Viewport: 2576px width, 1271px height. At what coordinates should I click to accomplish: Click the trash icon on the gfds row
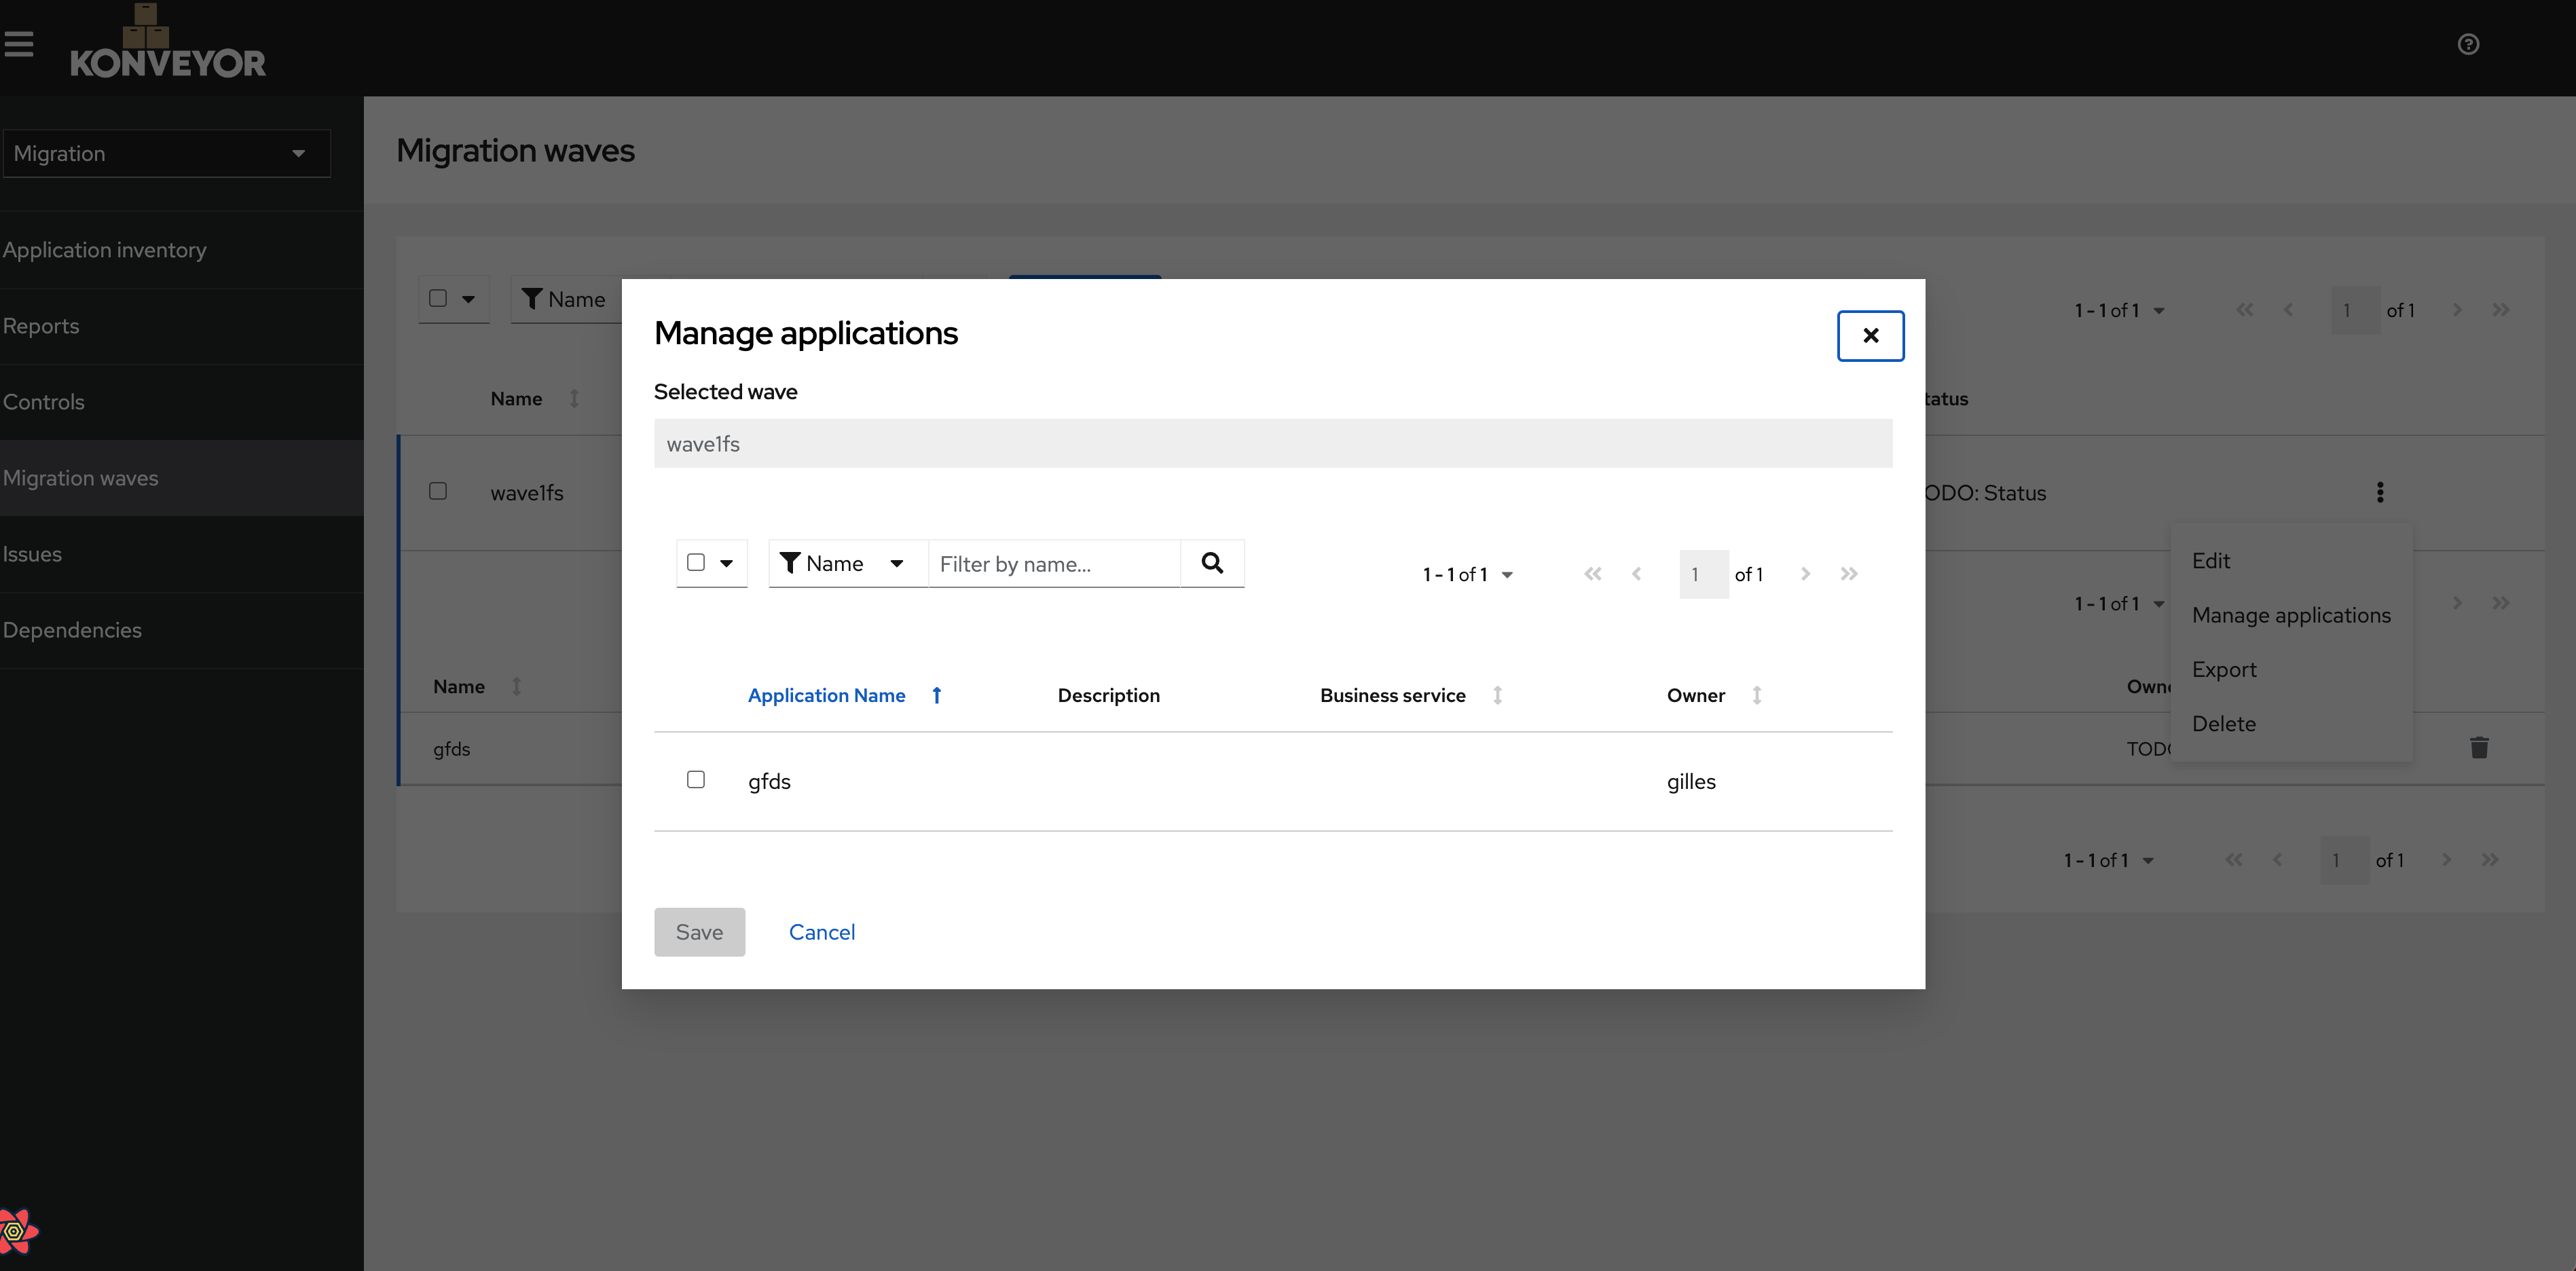(2480, 747)
